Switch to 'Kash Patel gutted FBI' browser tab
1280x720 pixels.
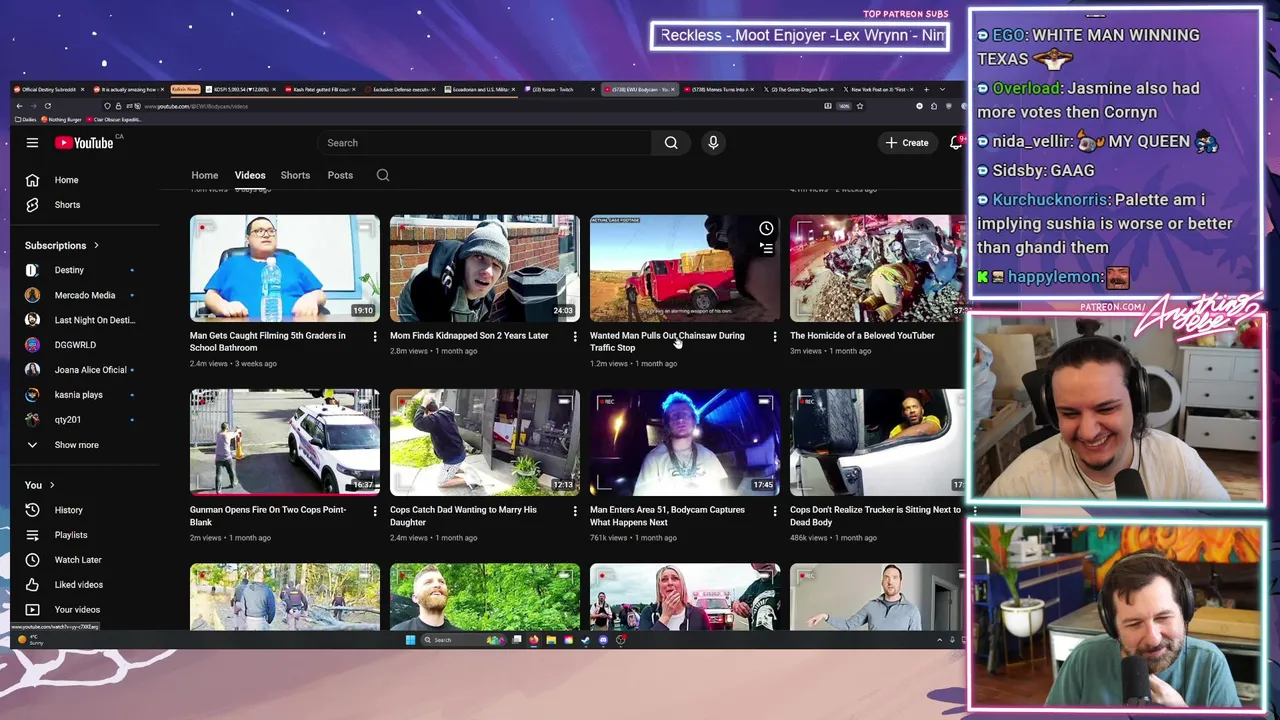pyautogui.click(x=318, y=89)
